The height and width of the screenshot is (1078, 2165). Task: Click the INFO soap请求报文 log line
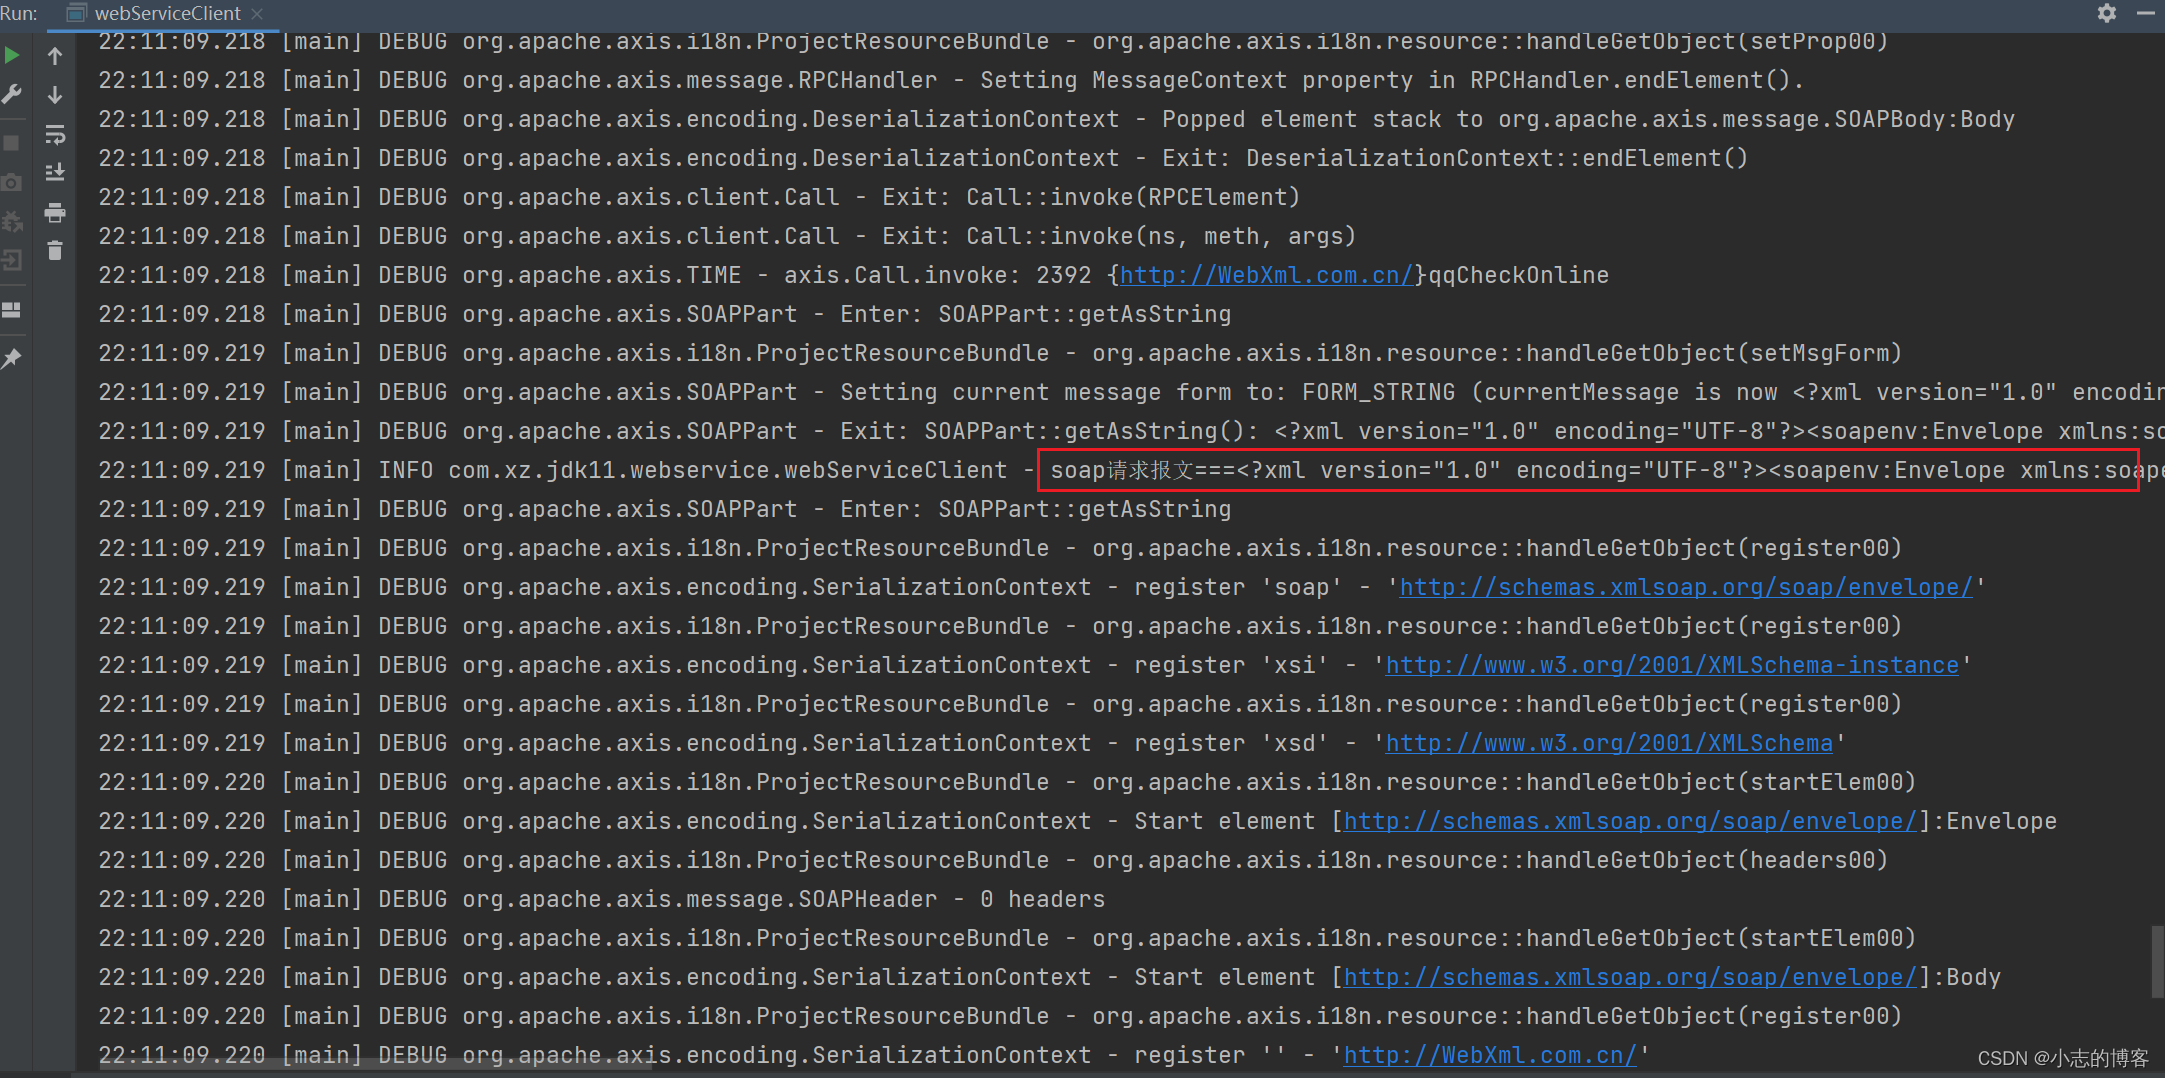click(x=1131, y=470)
